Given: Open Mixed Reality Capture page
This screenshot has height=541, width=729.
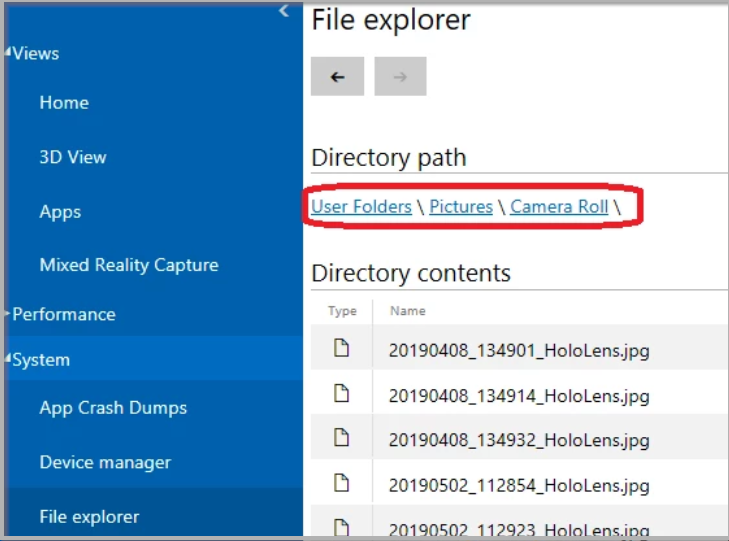Looking at the screenshot, I should 129,265.
